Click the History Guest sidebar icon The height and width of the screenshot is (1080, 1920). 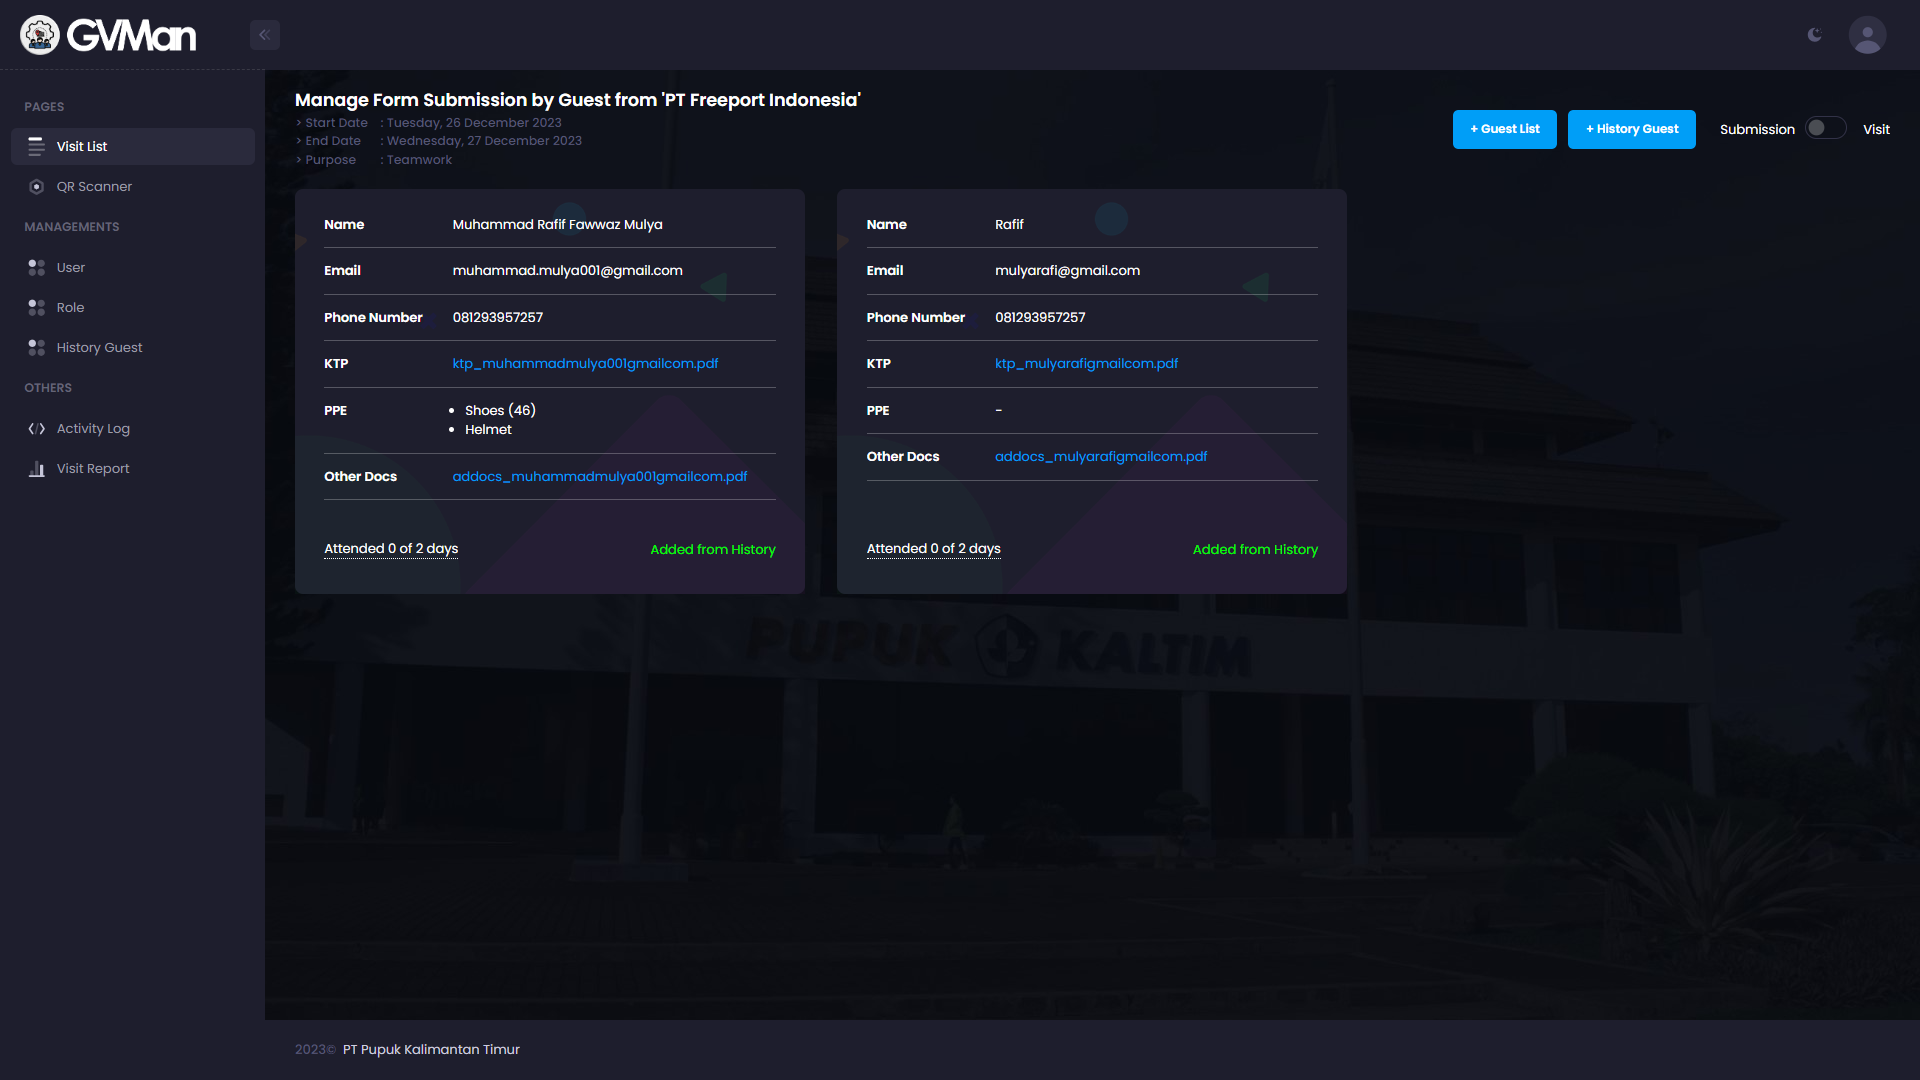tap(37, 347)
